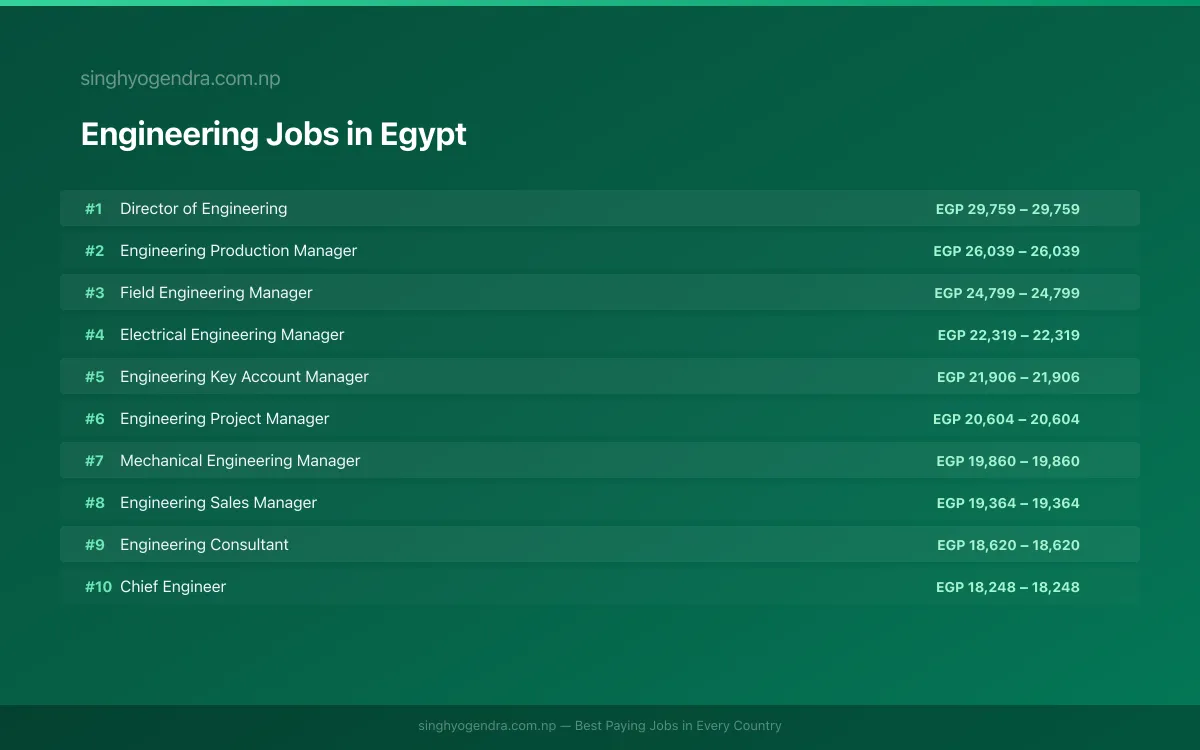Image resolution: width=1200 pixels, height=750 pixels.
Task: Click salary 'EGP 18,620 – 18,620'
Action: tap(1008, 545)
